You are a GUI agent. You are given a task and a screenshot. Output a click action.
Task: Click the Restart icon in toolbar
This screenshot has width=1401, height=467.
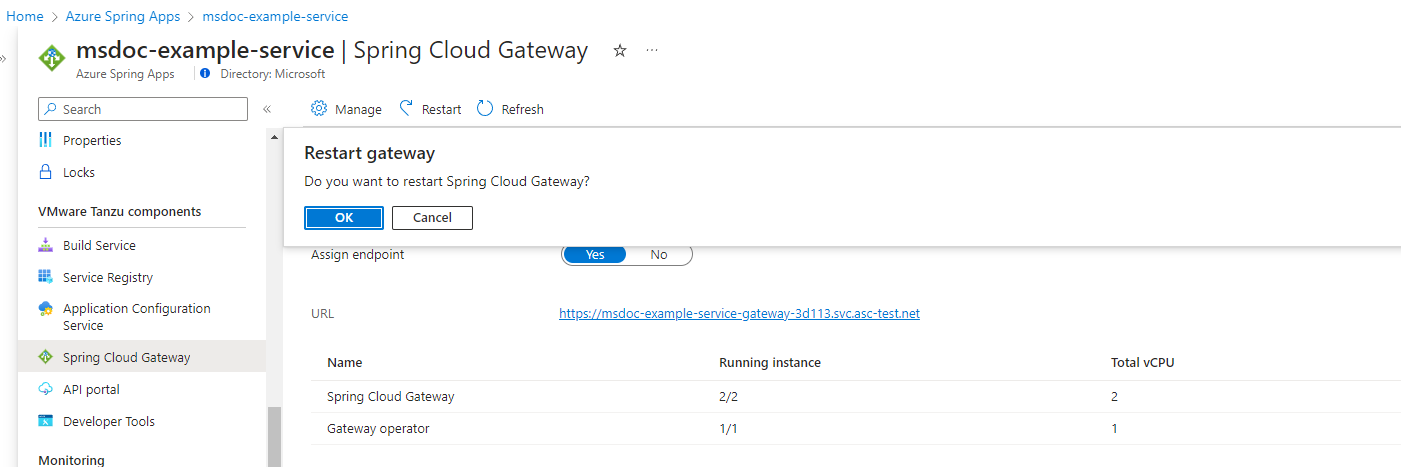coord(406,109)
